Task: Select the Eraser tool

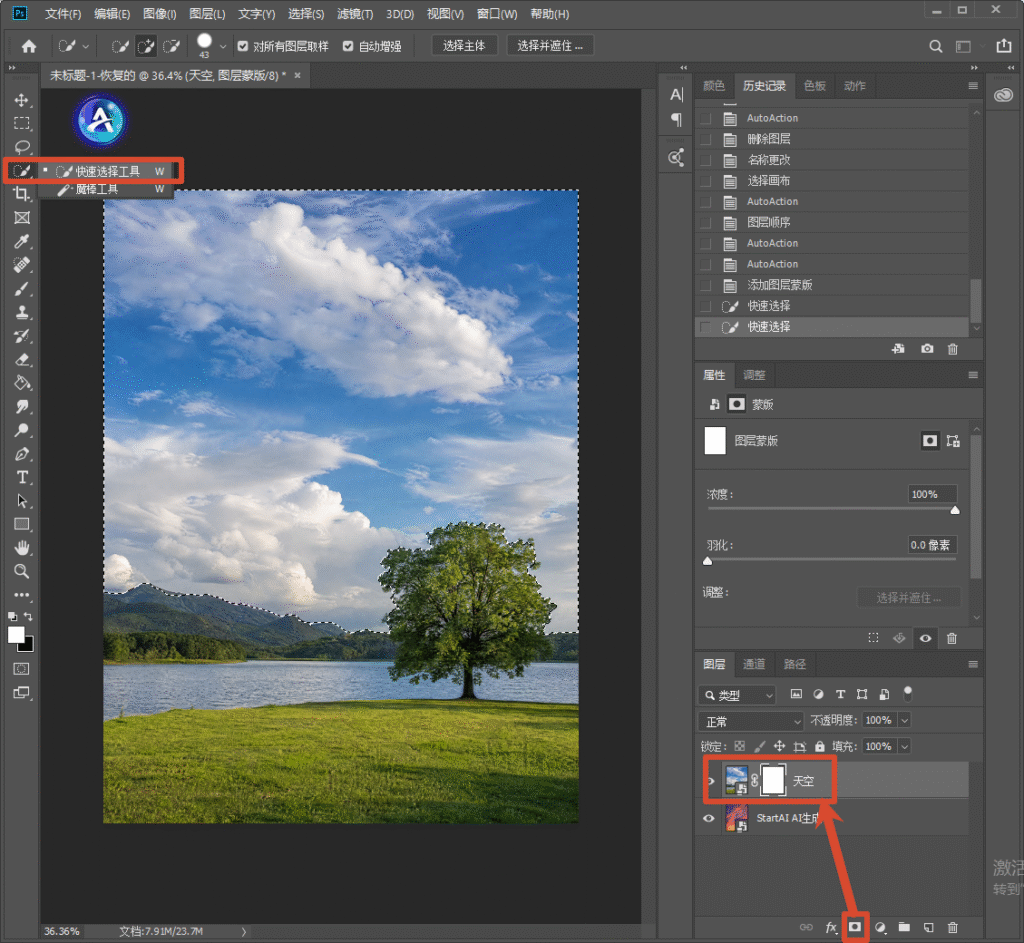Action: 22,359
